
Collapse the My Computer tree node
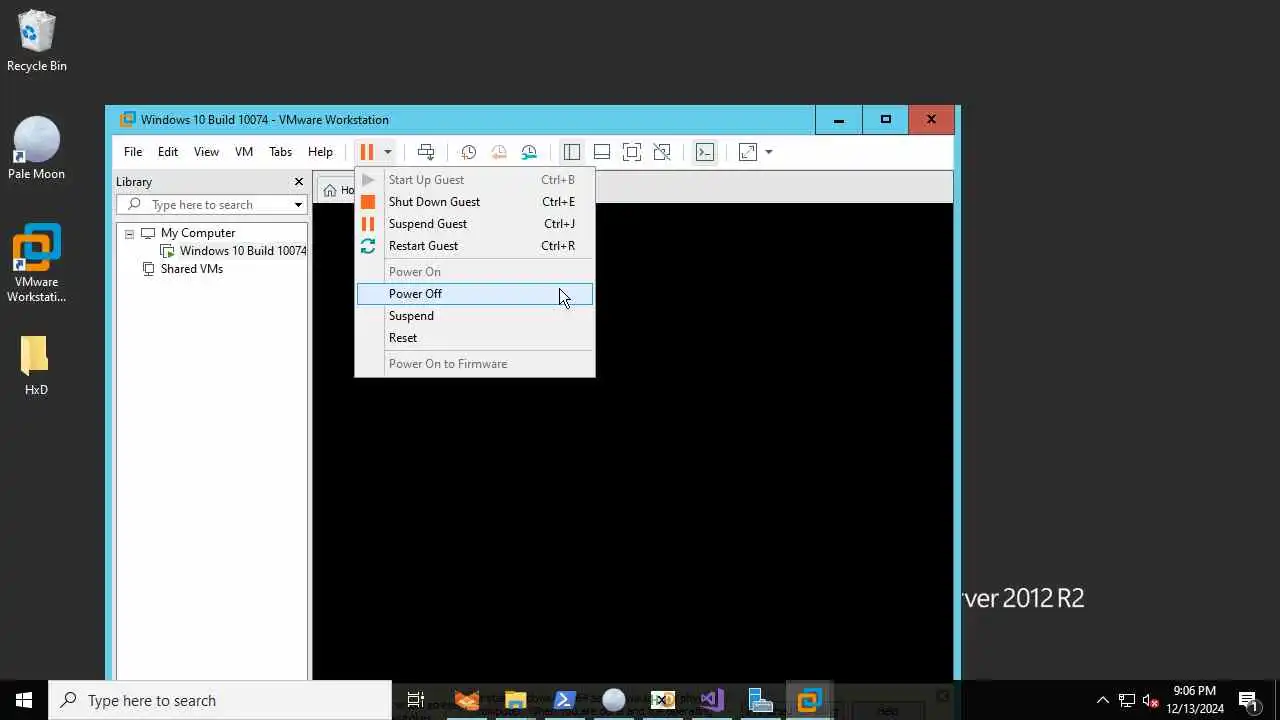click(x=129, y=233)
